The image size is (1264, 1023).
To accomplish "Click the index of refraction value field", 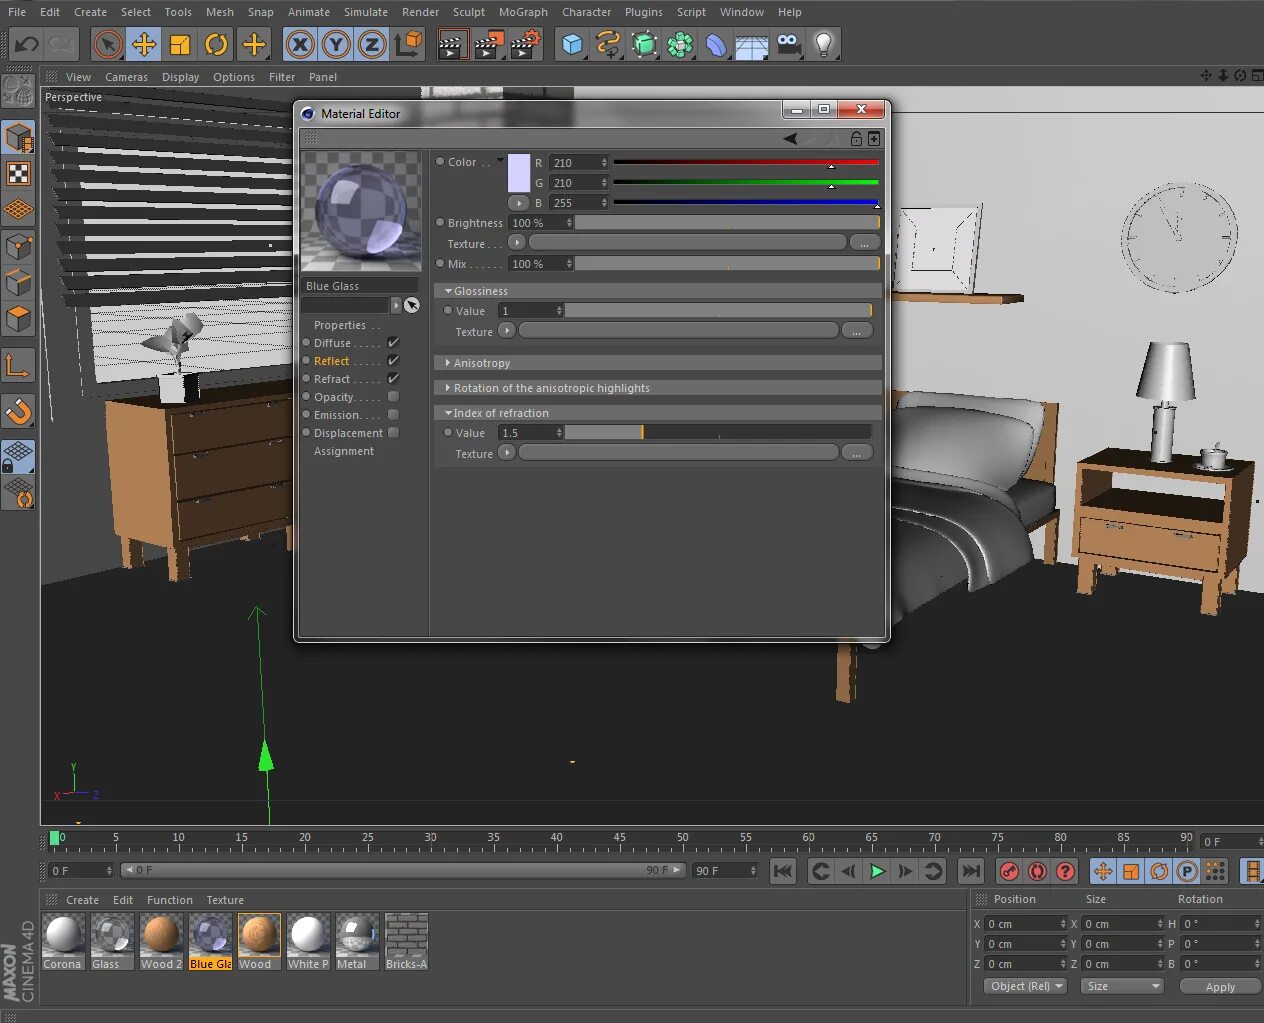I will [x=531, y=432].
